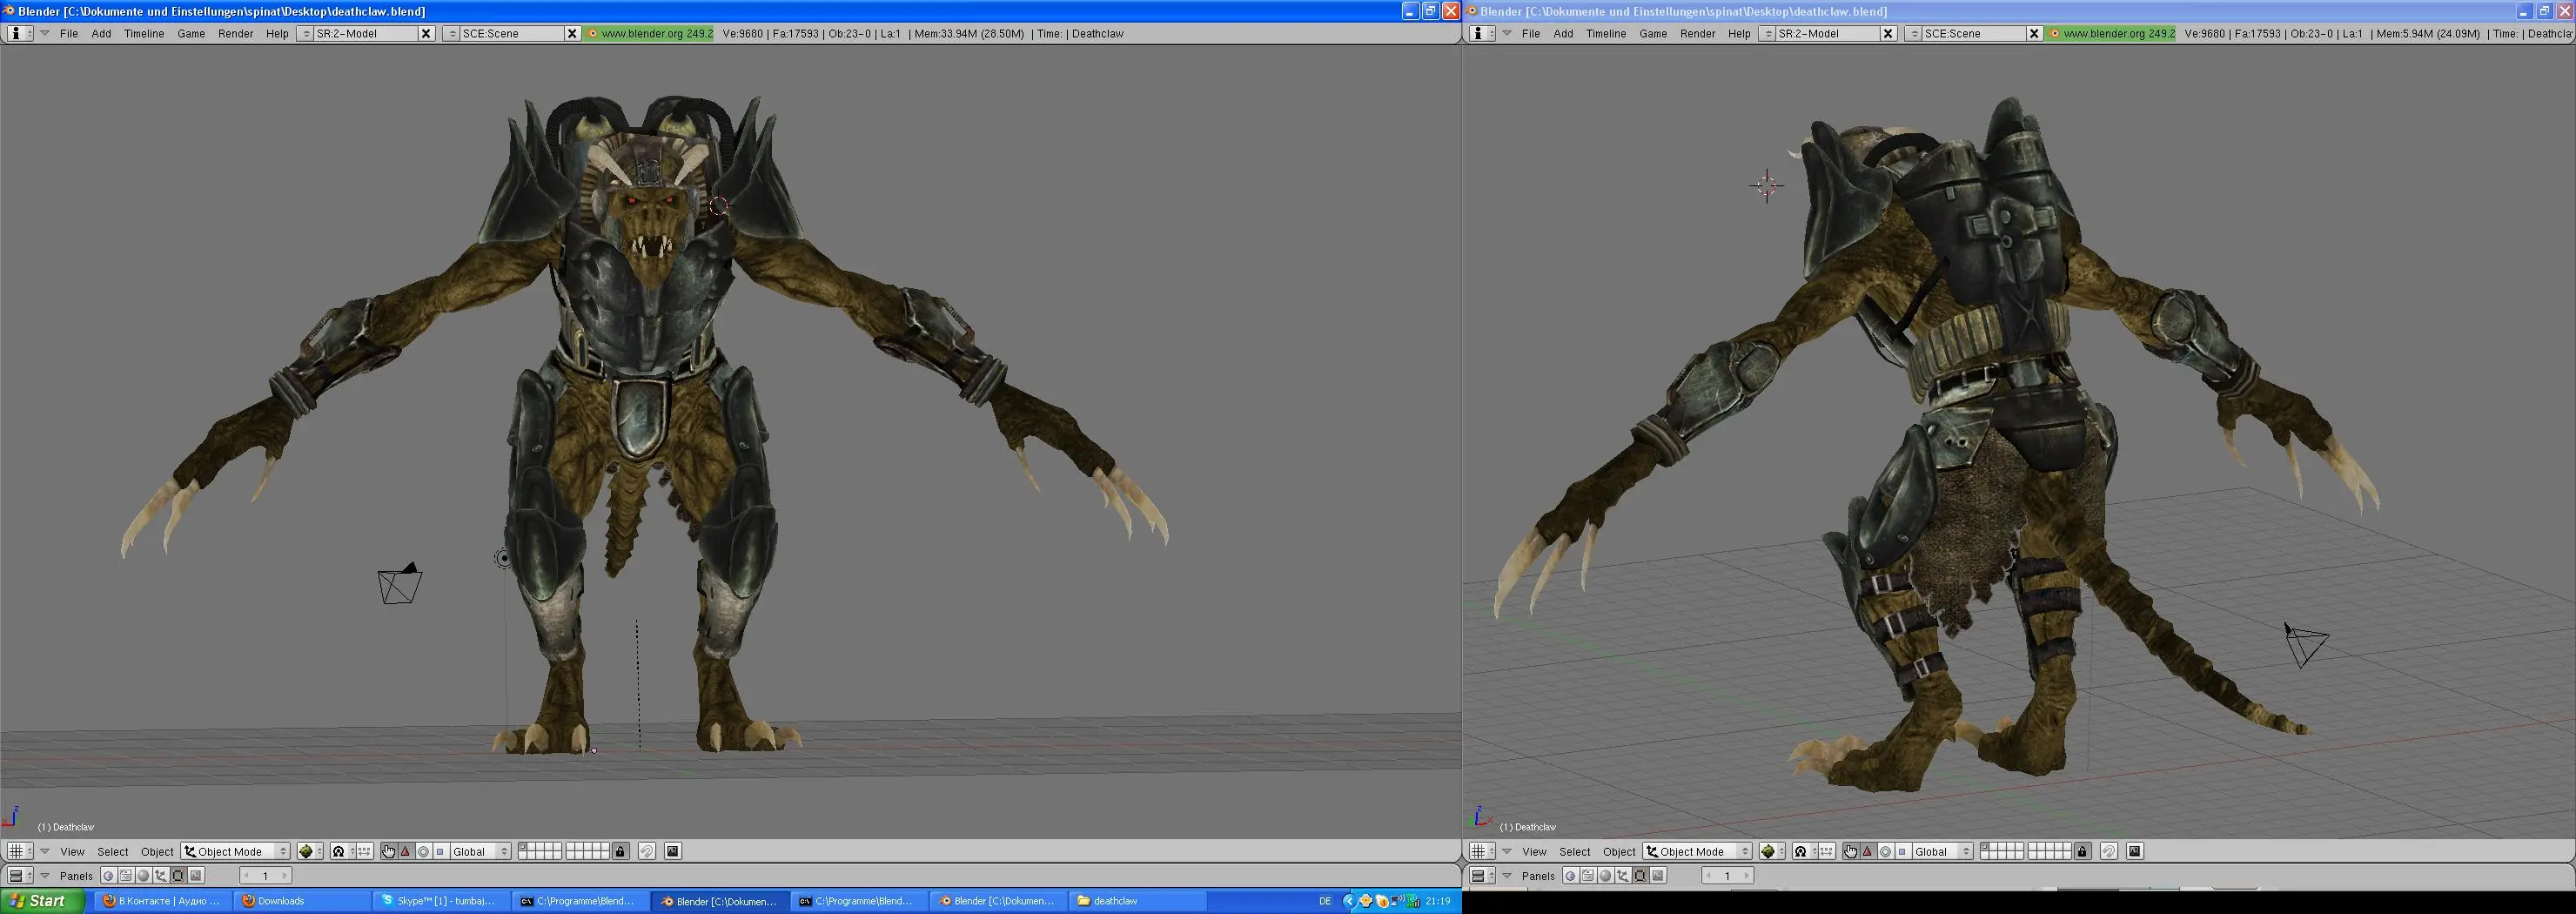This screenshot has height=914, width=2576.
Task: Open draw type selector in left Blender window
Action: pos(310,851)
